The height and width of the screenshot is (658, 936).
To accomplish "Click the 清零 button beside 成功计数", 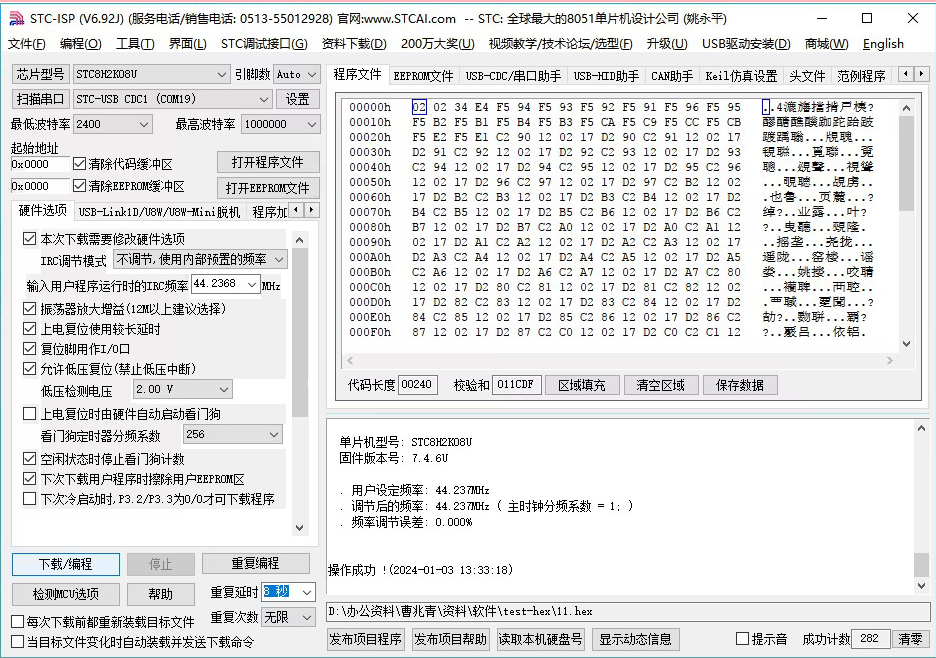I will tap(910, 639).
